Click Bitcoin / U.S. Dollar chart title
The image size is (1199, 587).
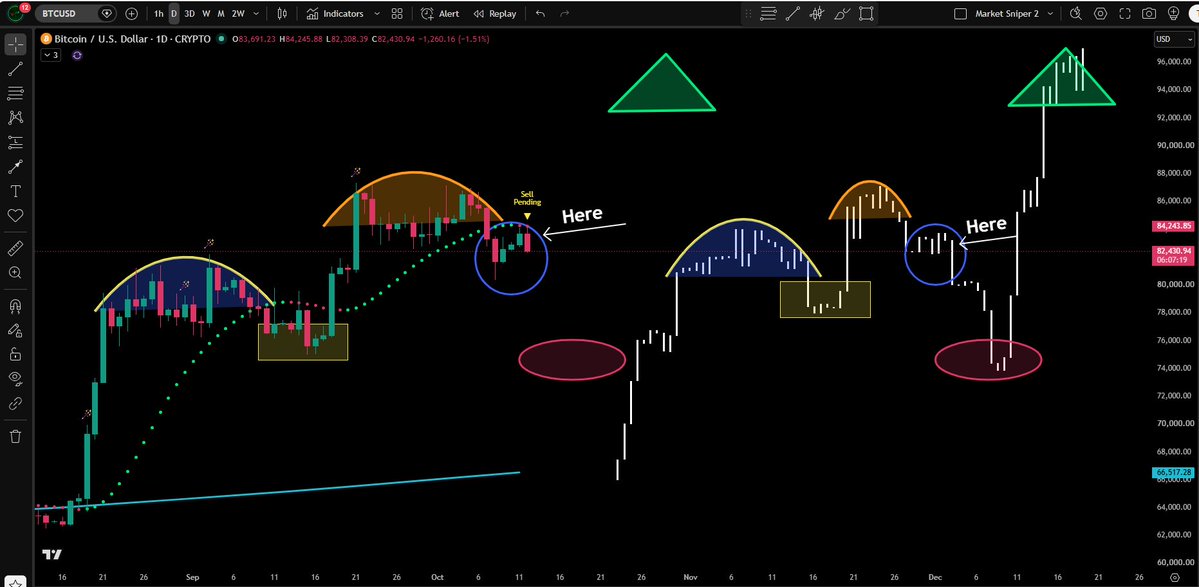[x=131, y=38]
